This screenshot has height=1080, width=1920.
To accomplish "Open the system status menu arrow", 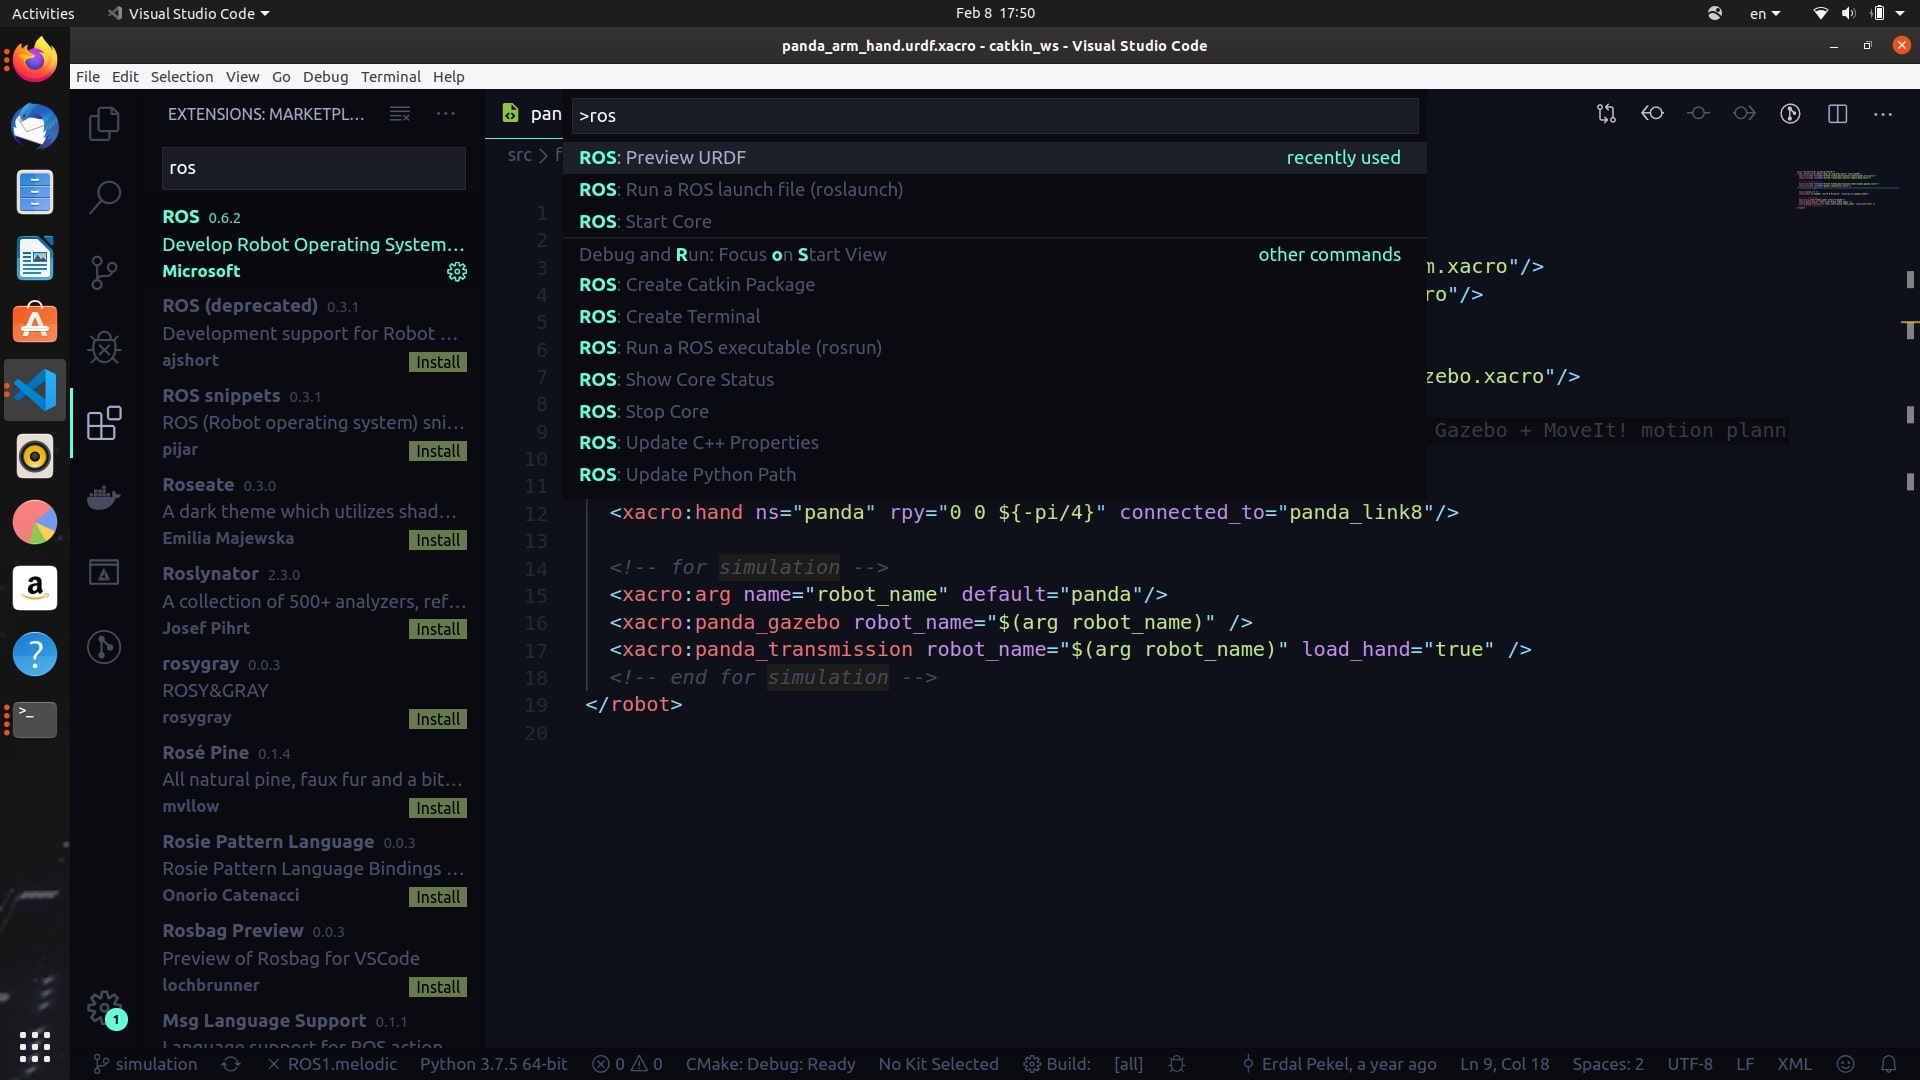I will click(x=1900, y=13).
